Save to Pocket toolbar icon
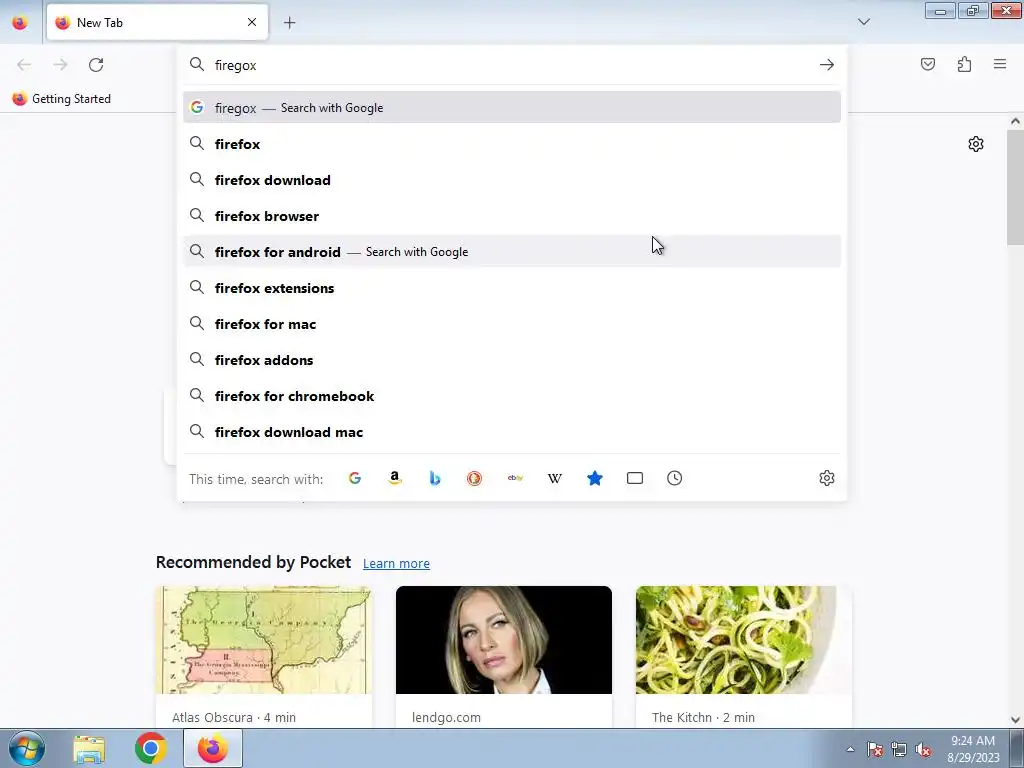The height and width of the screenshot is (768, 1024). point(927,64)
